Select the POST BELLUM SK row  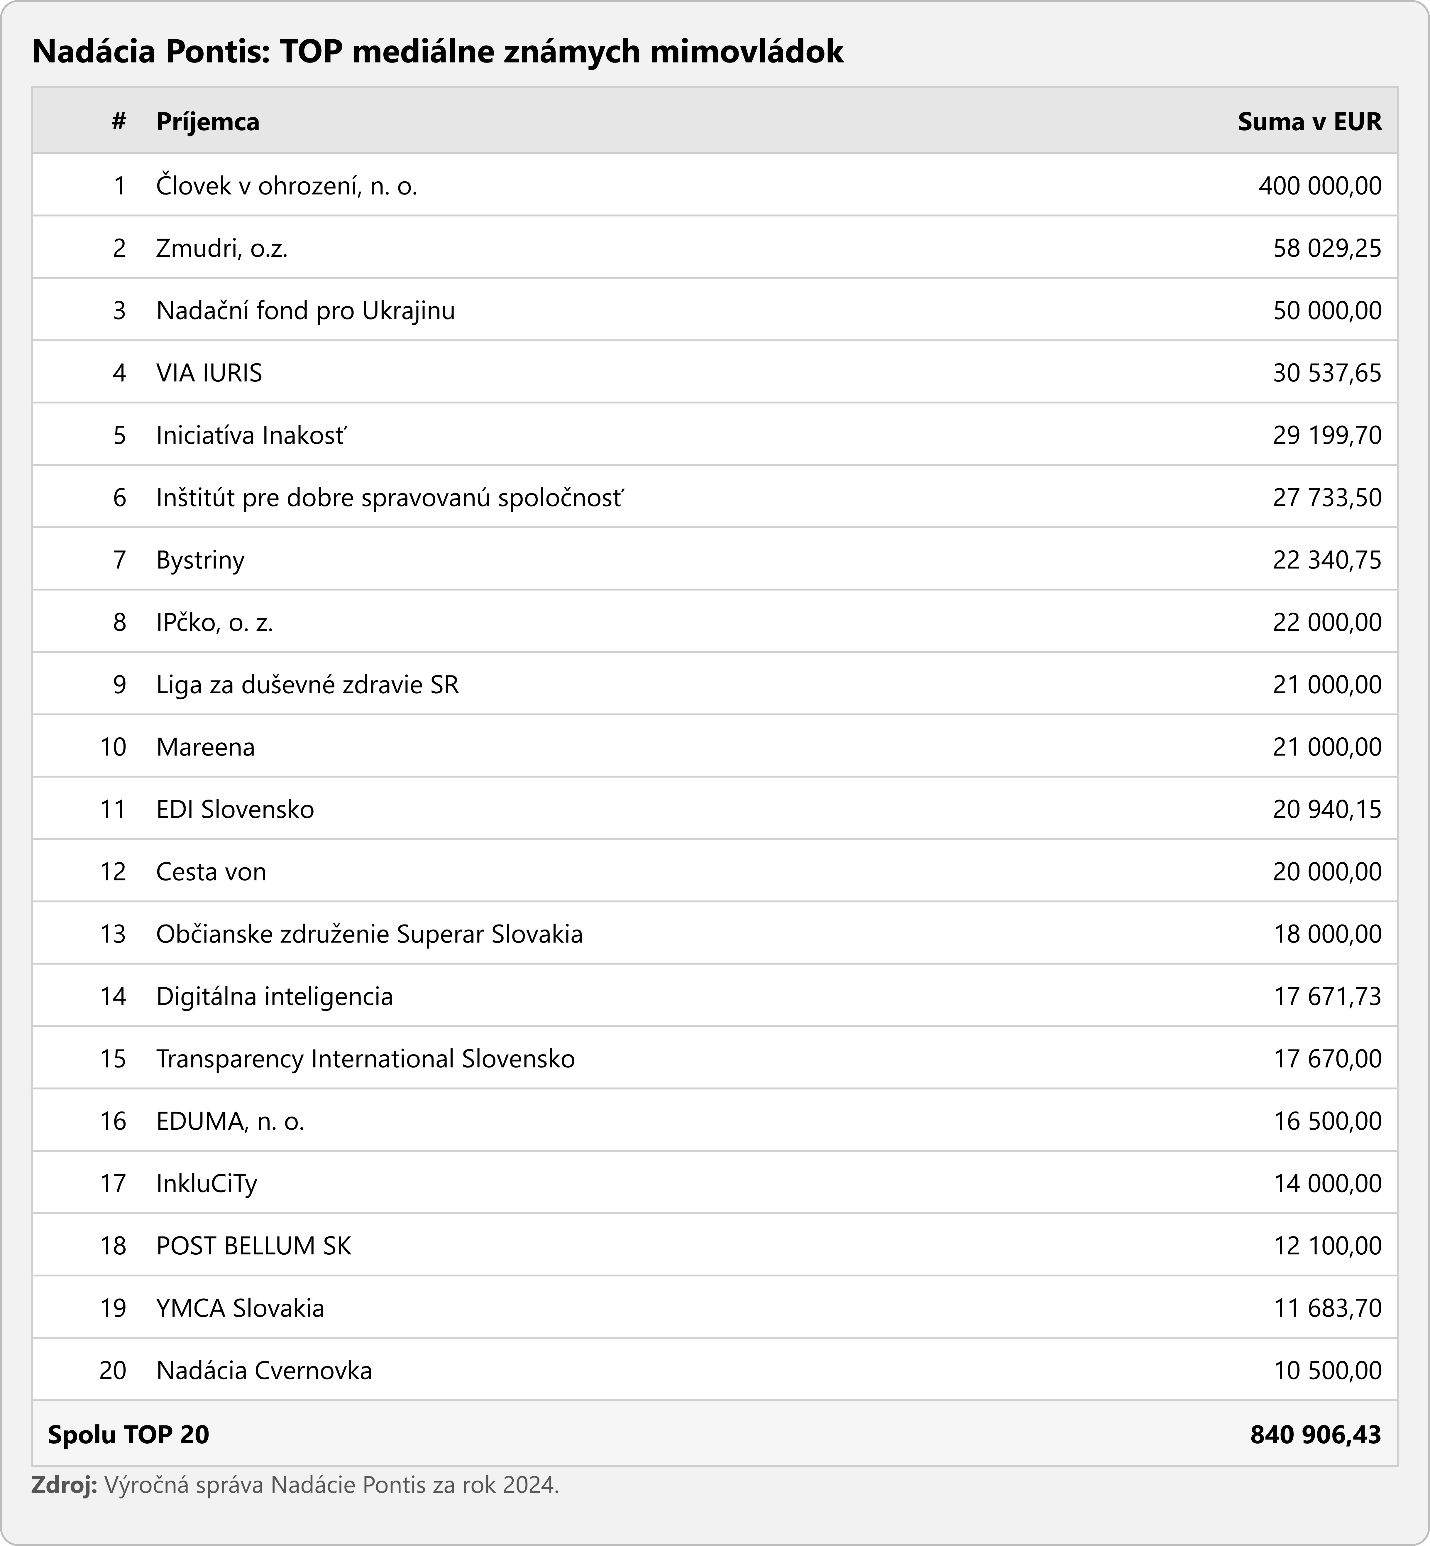(x=253, y=1245)
